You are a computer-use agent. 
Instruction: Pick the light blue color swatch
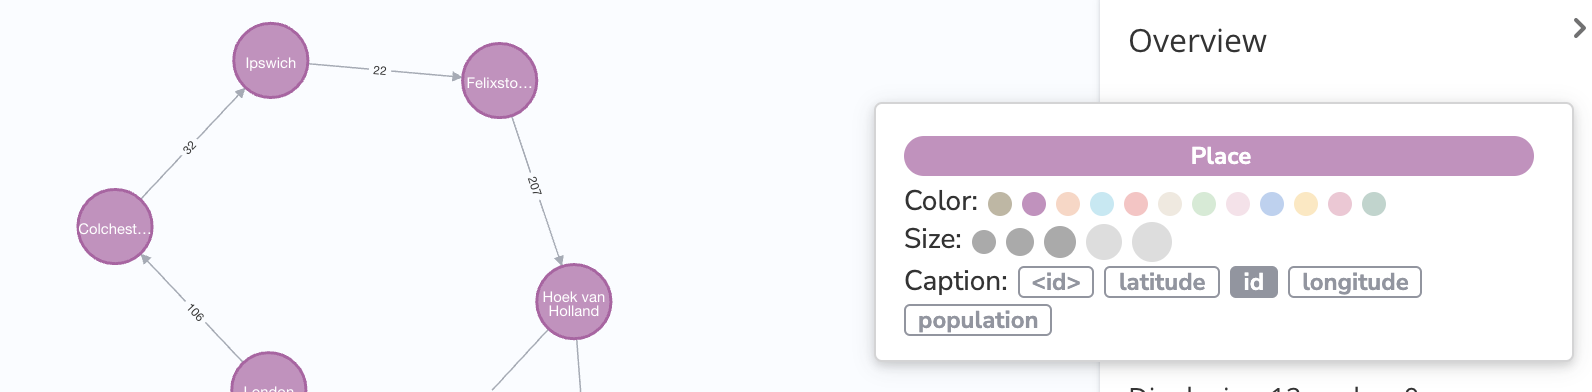coord(1102,204)
